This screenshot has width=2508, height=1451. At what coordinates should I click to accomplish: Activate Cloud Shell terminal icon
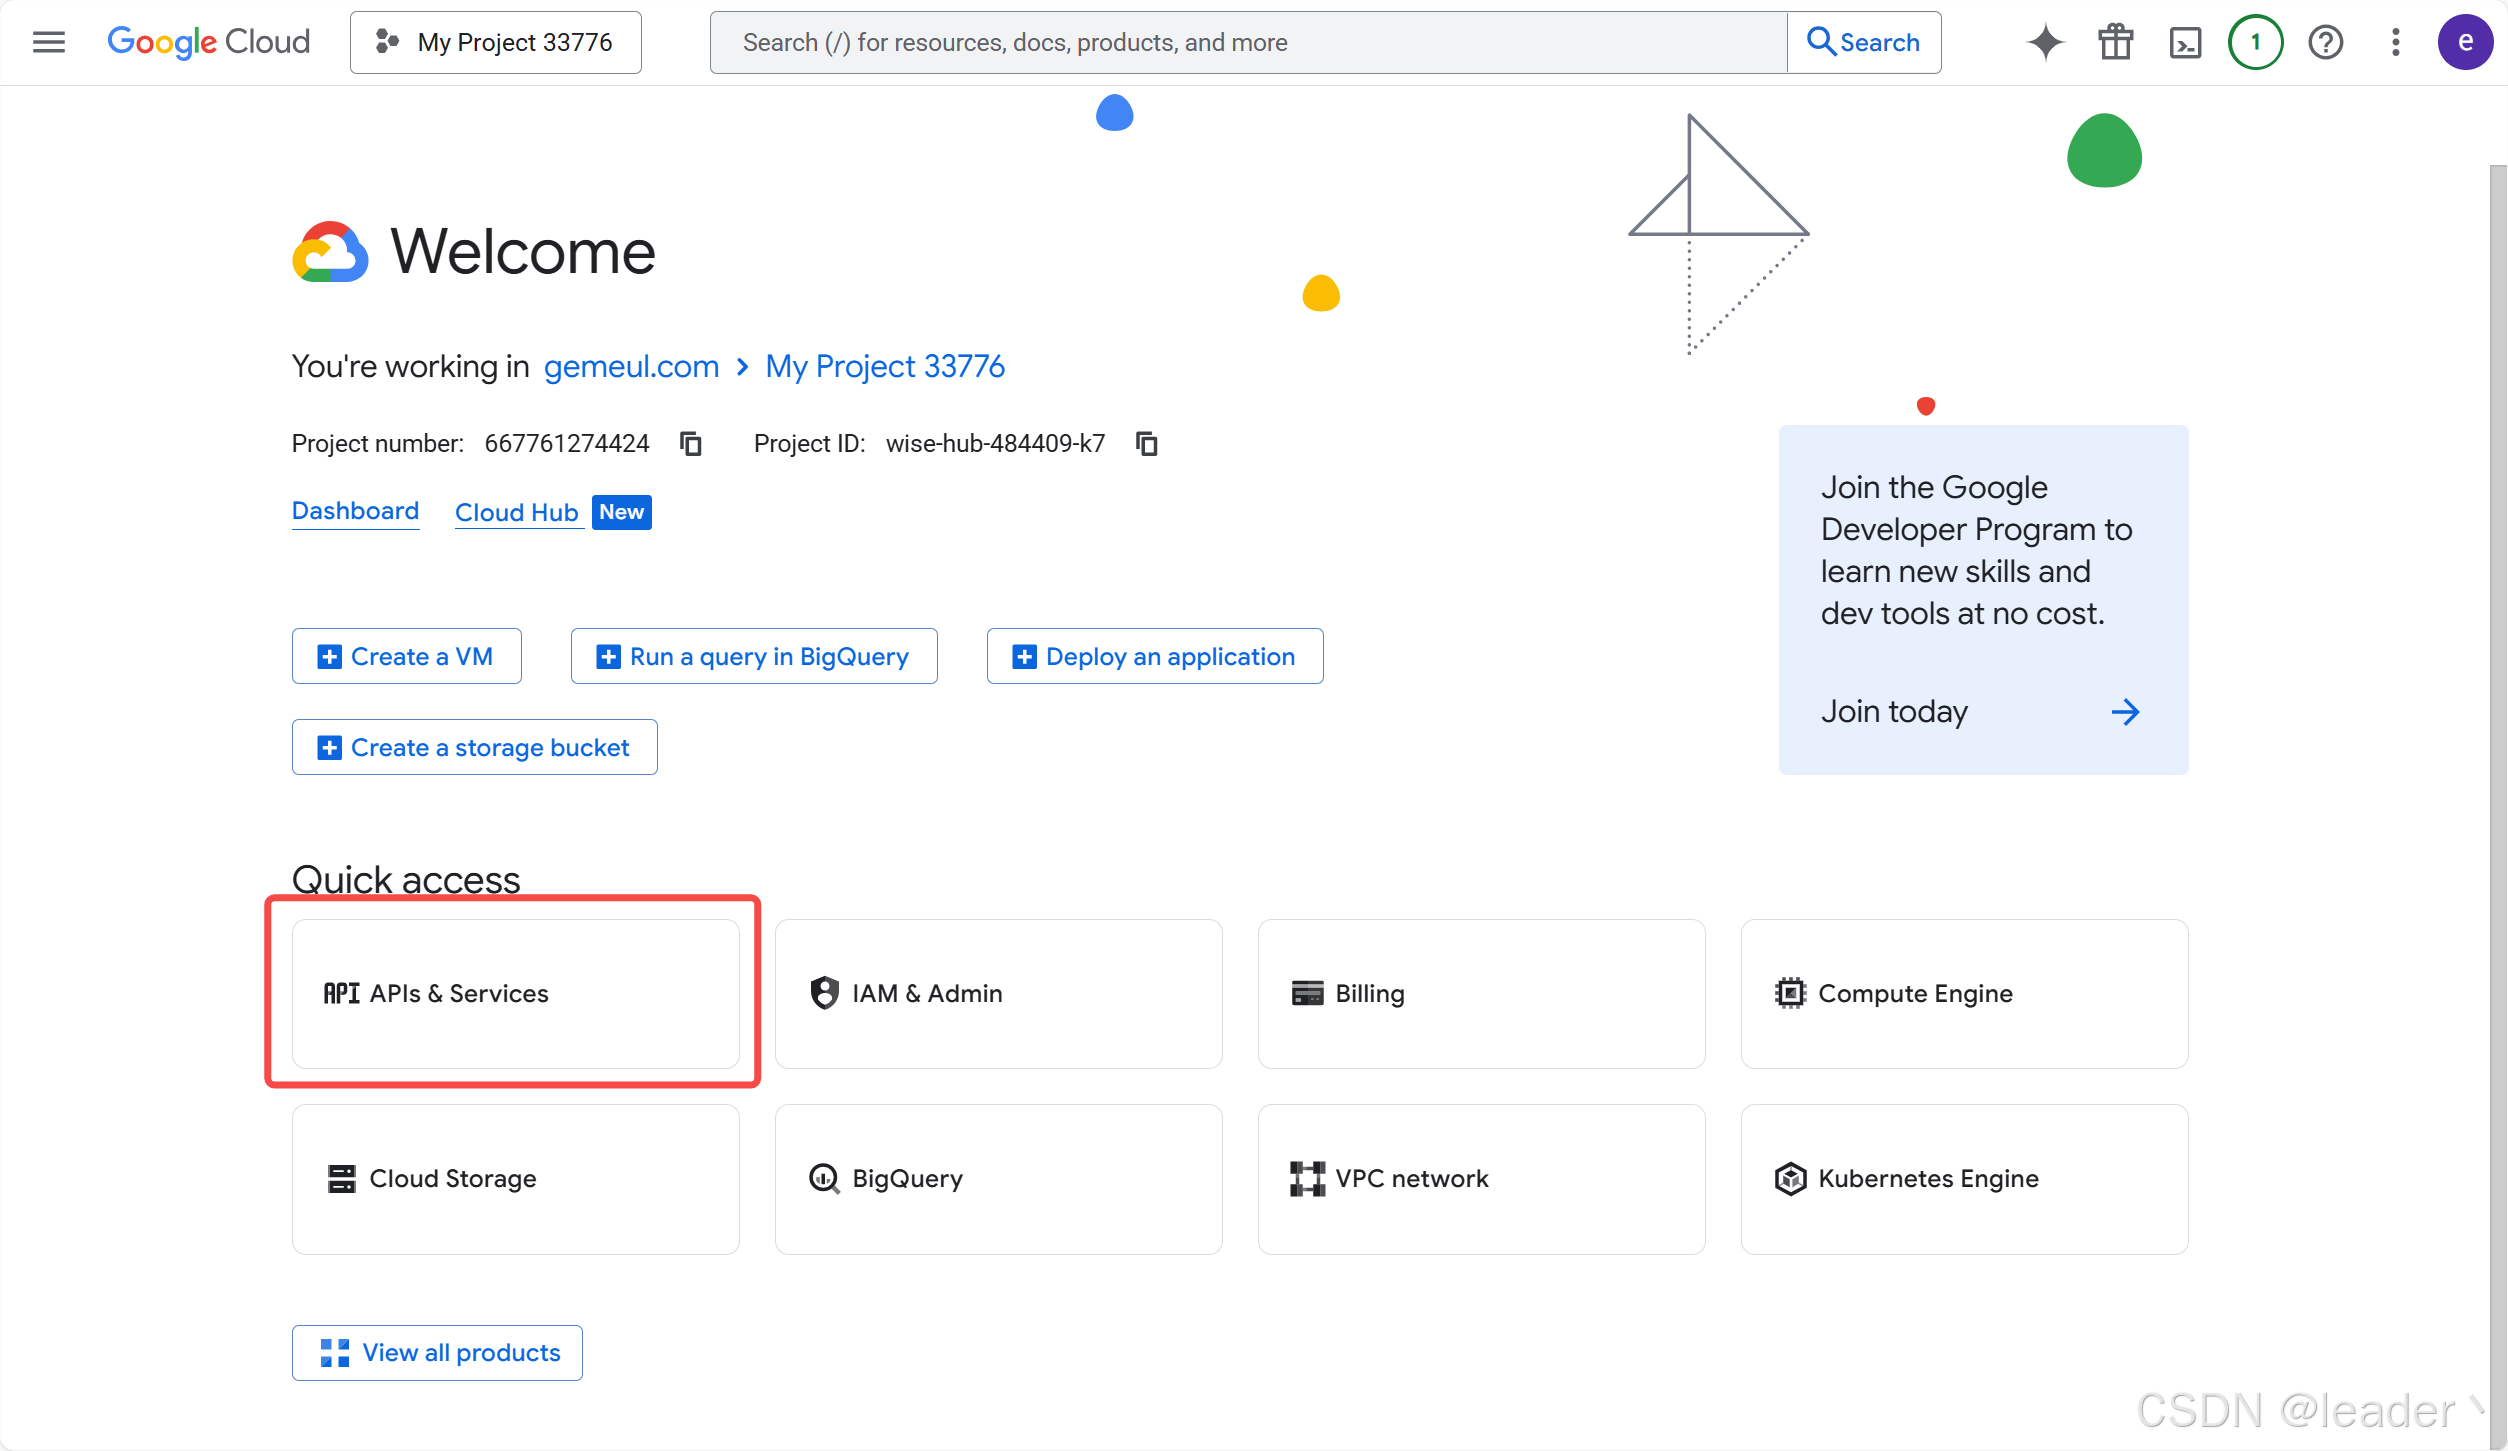[x=2185, y=42]
